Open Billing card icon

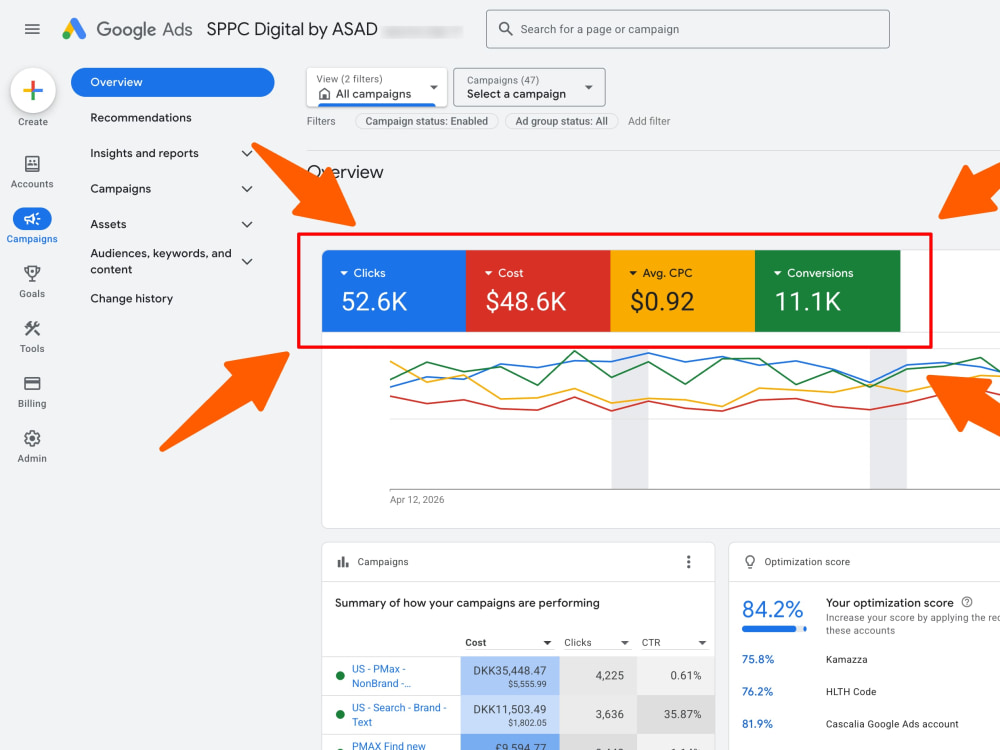pyautogui.click(x=32, y=383)
